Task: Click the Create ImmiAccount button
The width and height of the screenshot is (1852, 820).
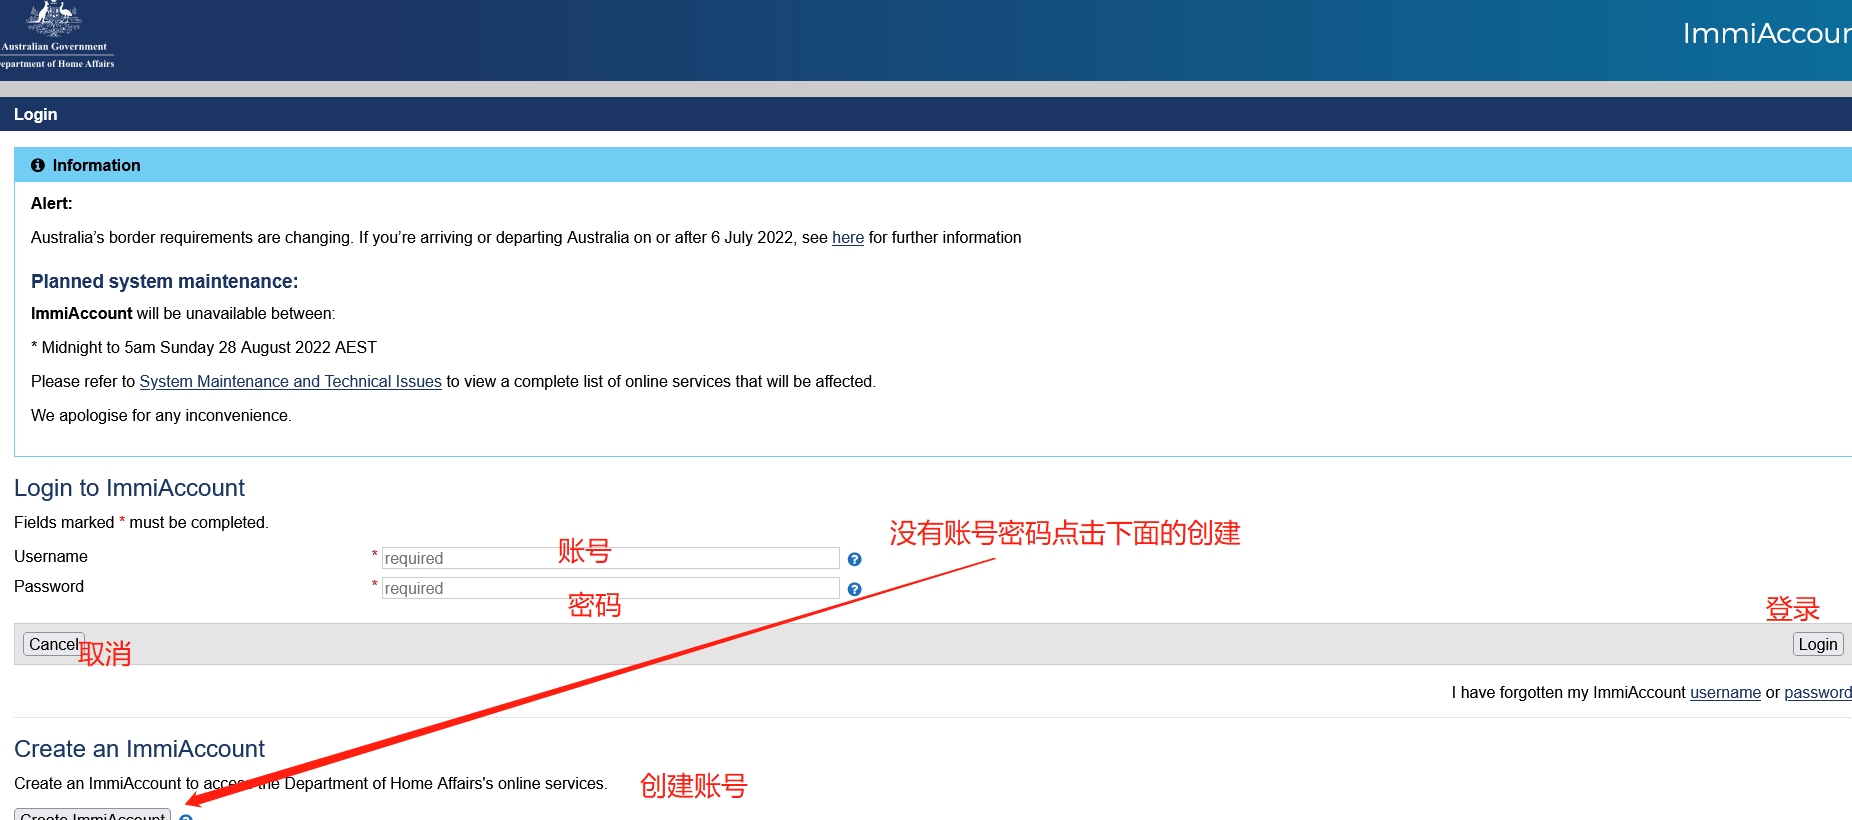Action: 93,814
